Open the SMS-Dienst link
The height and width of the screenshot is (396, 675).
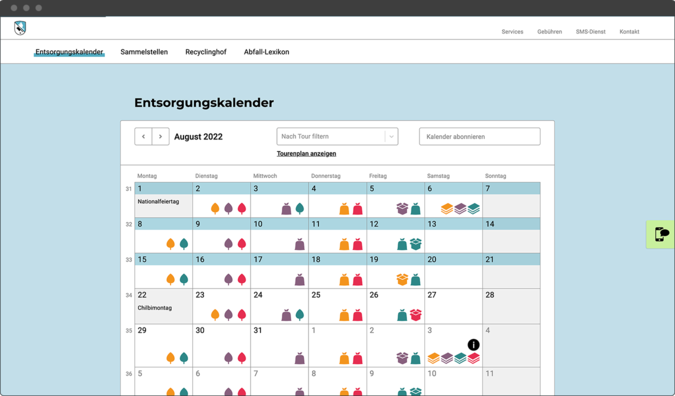coord(591,32)
